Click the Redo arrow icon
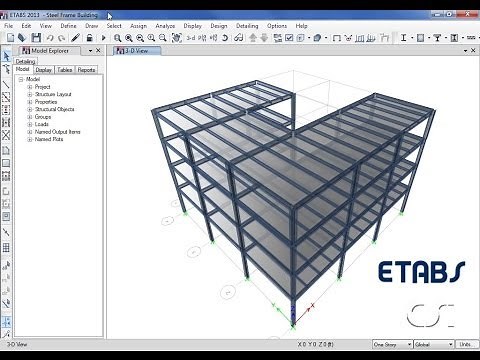 tap(61, 38)
